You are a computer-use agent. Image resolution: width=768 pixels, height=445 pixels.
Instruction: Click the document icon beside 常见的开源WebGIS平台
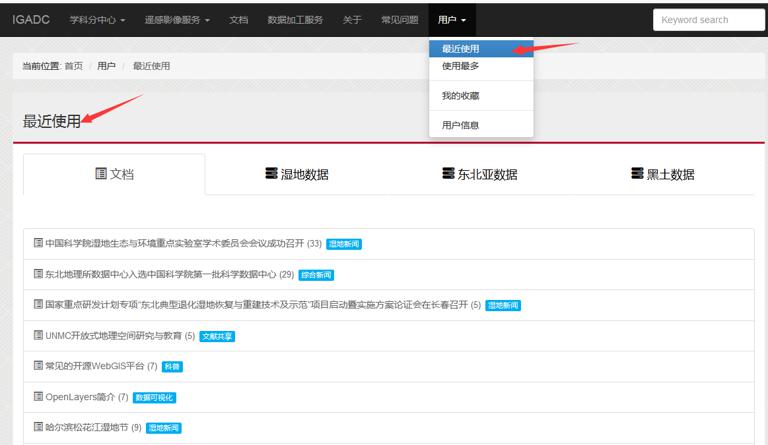(38, 365)
